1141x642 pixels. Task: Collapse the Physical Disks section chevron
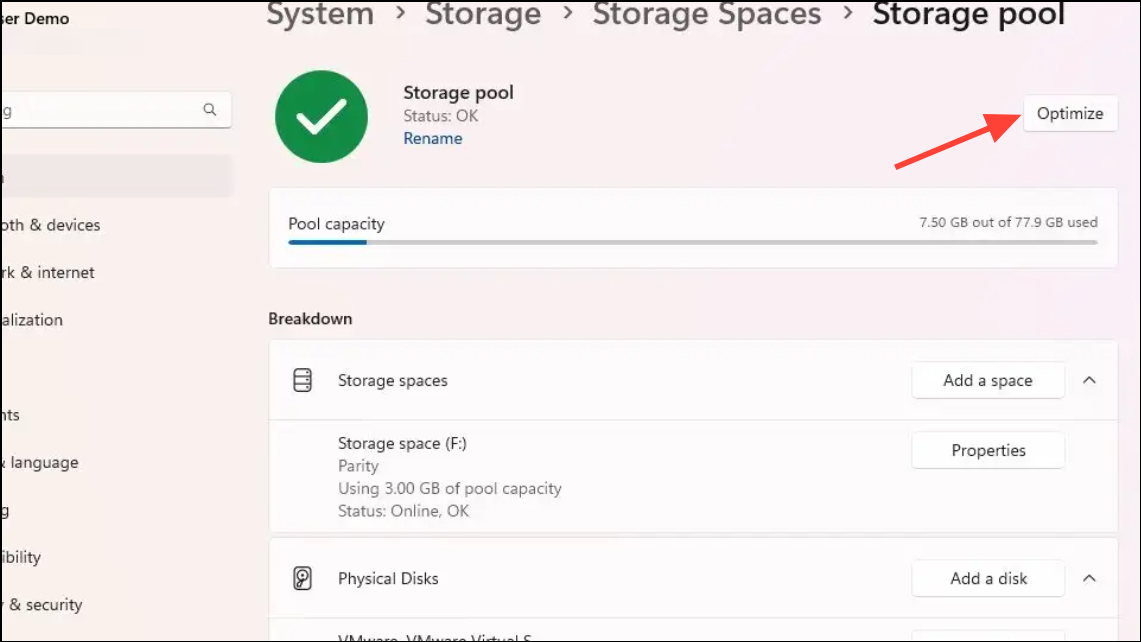[x=1090, y=578]
